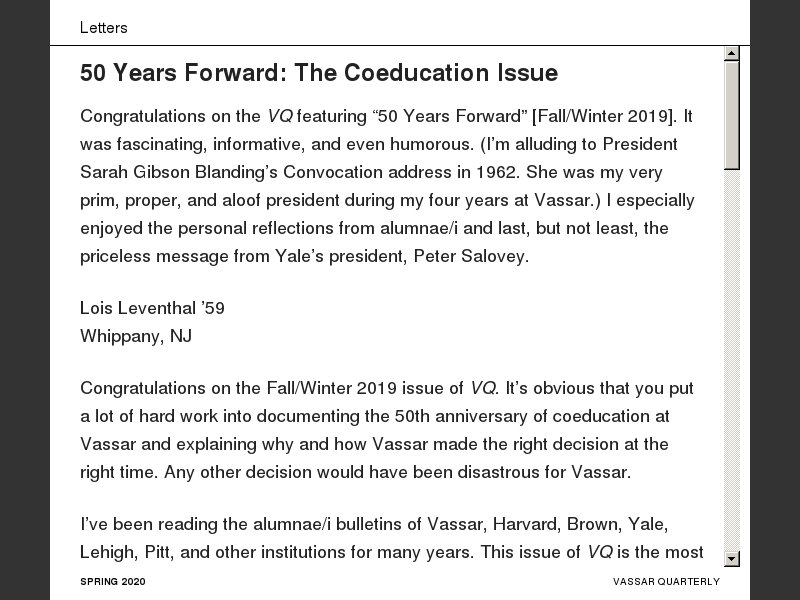Click the scroll down arrow button
This screenshot has height=600, width=800.
(x=732, y=559)
